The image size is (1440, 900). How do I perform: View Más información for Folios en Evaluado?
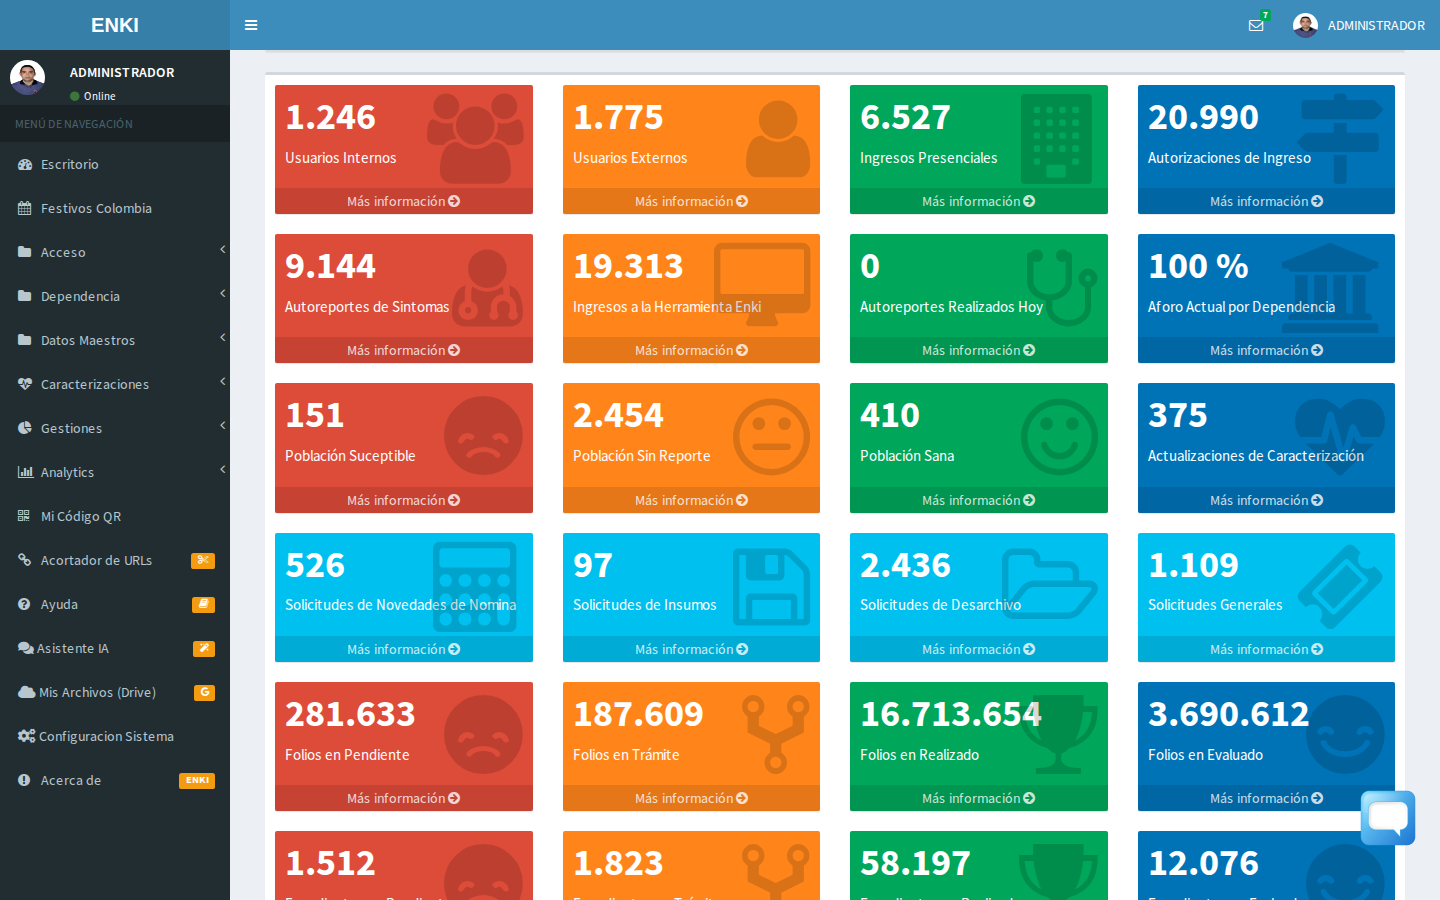(1266, 798)
